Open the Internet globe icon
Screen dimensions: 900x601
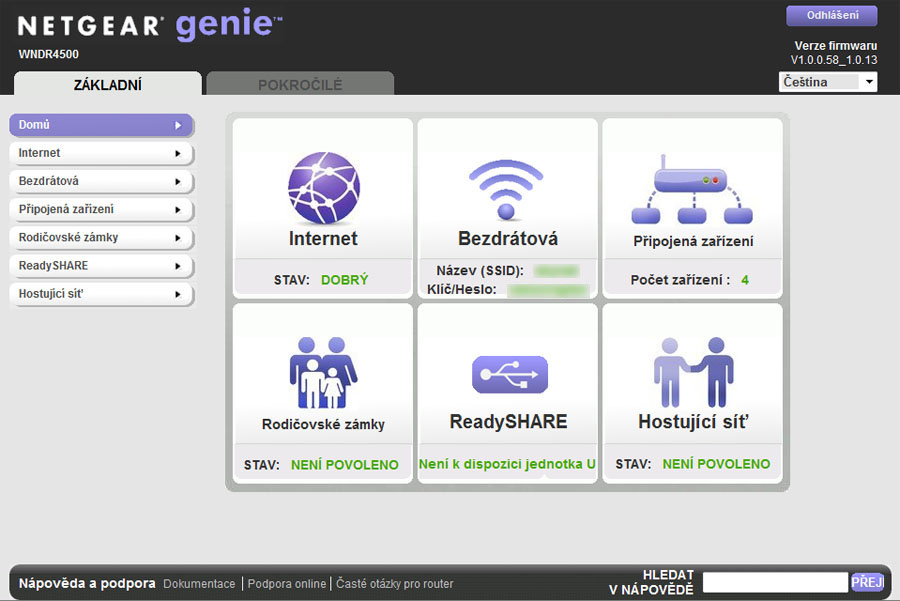click(x=324, y=187)
